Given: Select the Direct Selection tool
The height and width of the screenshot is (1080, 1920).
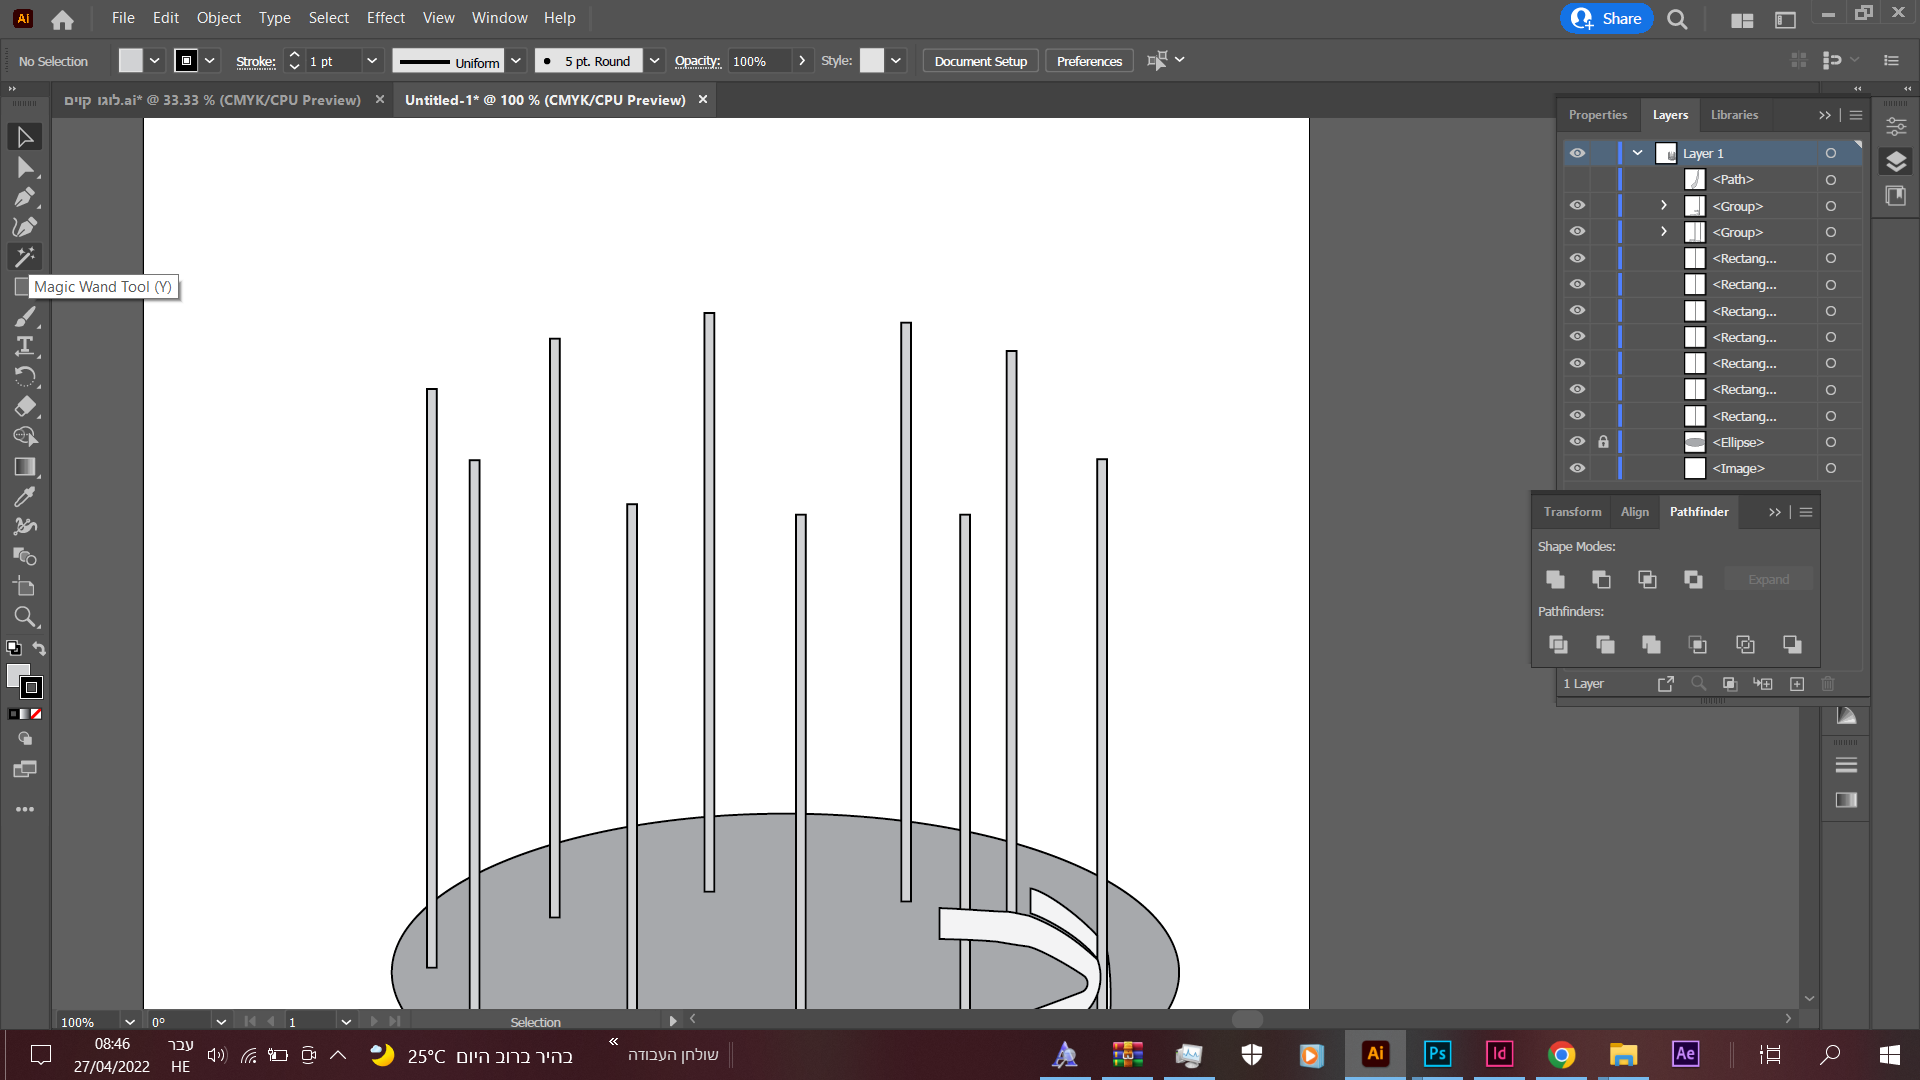Looking at the screenshot, I should [x=25, y=167].
